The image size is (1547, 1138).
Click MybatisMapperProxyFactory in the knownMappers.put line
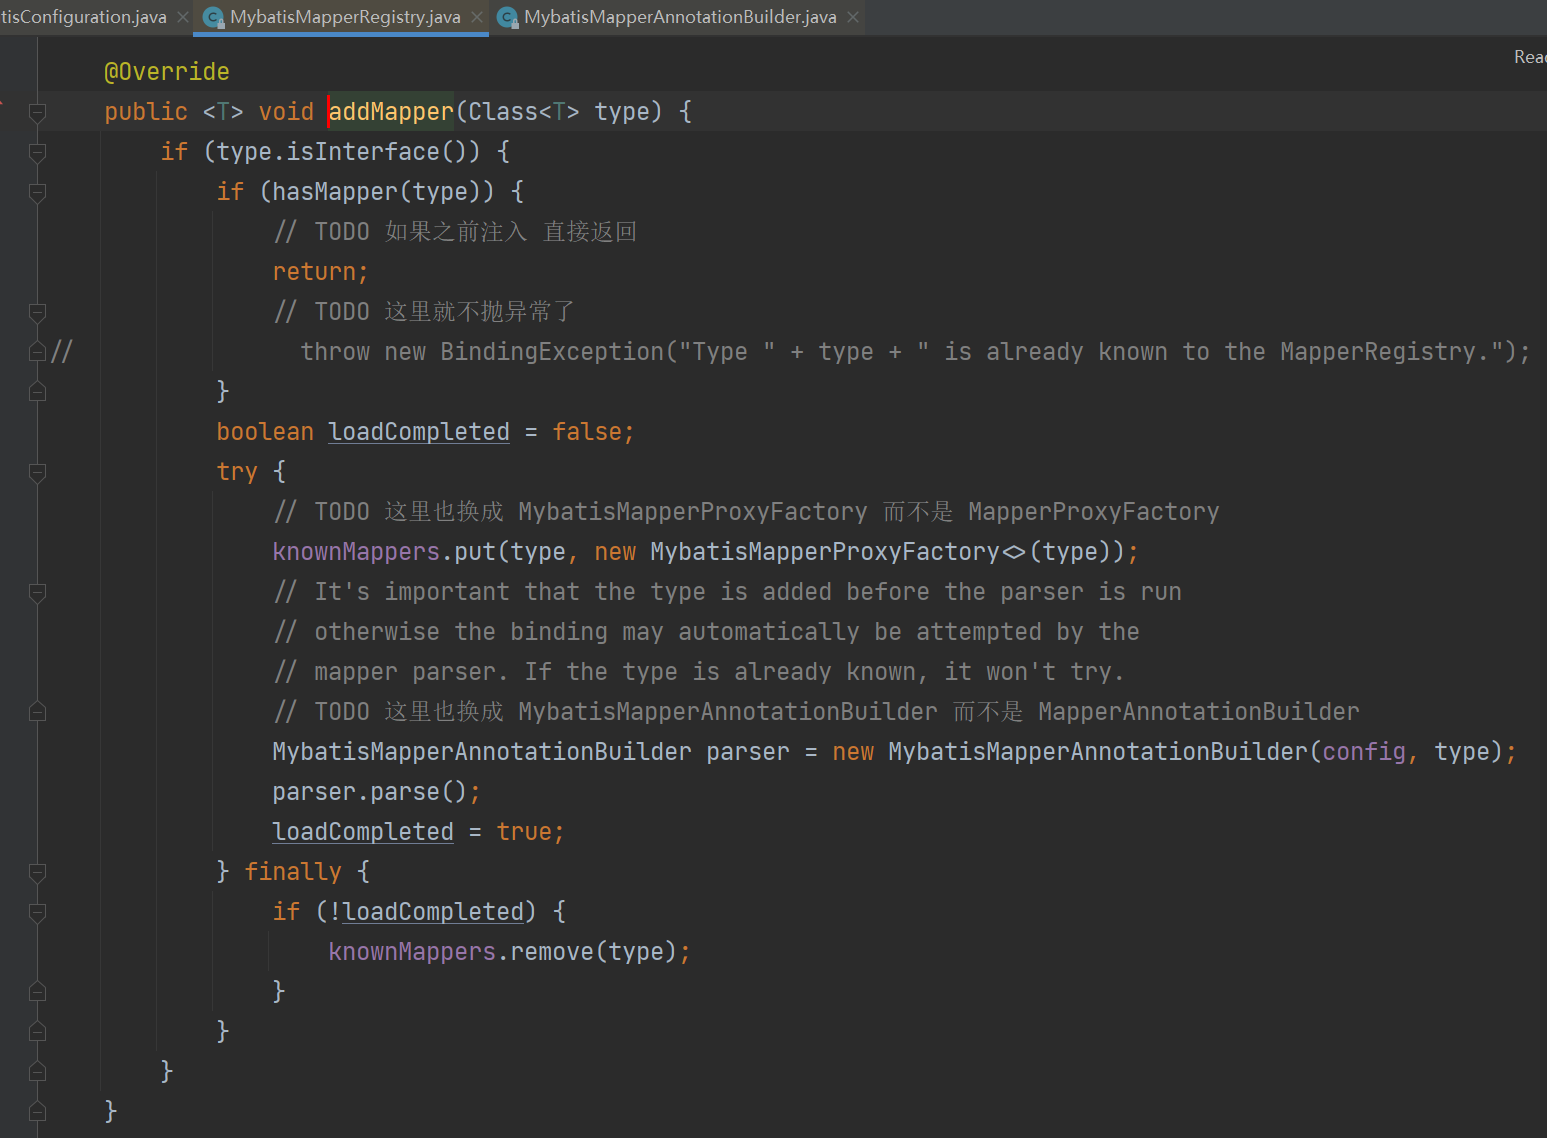point(824,552)
